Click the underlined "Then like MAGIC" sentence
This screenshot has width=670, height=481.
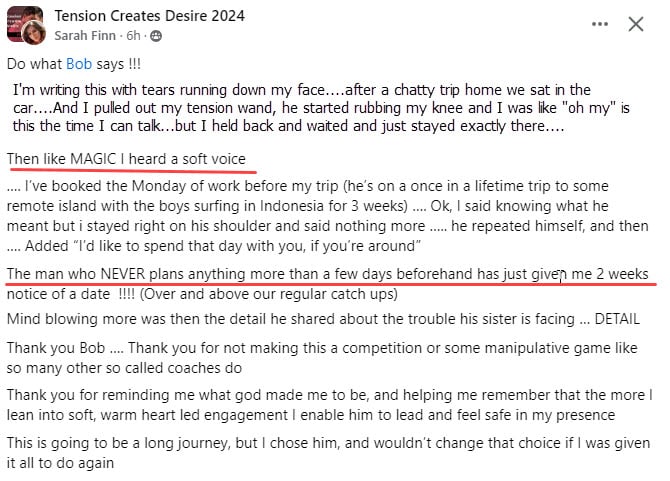126,160
